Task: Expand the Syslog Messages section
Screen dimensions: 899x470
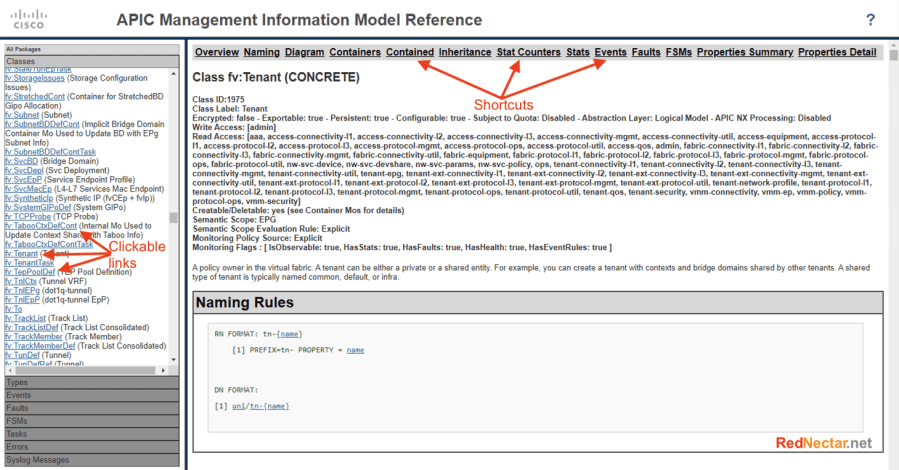Action: click(38, 460)
